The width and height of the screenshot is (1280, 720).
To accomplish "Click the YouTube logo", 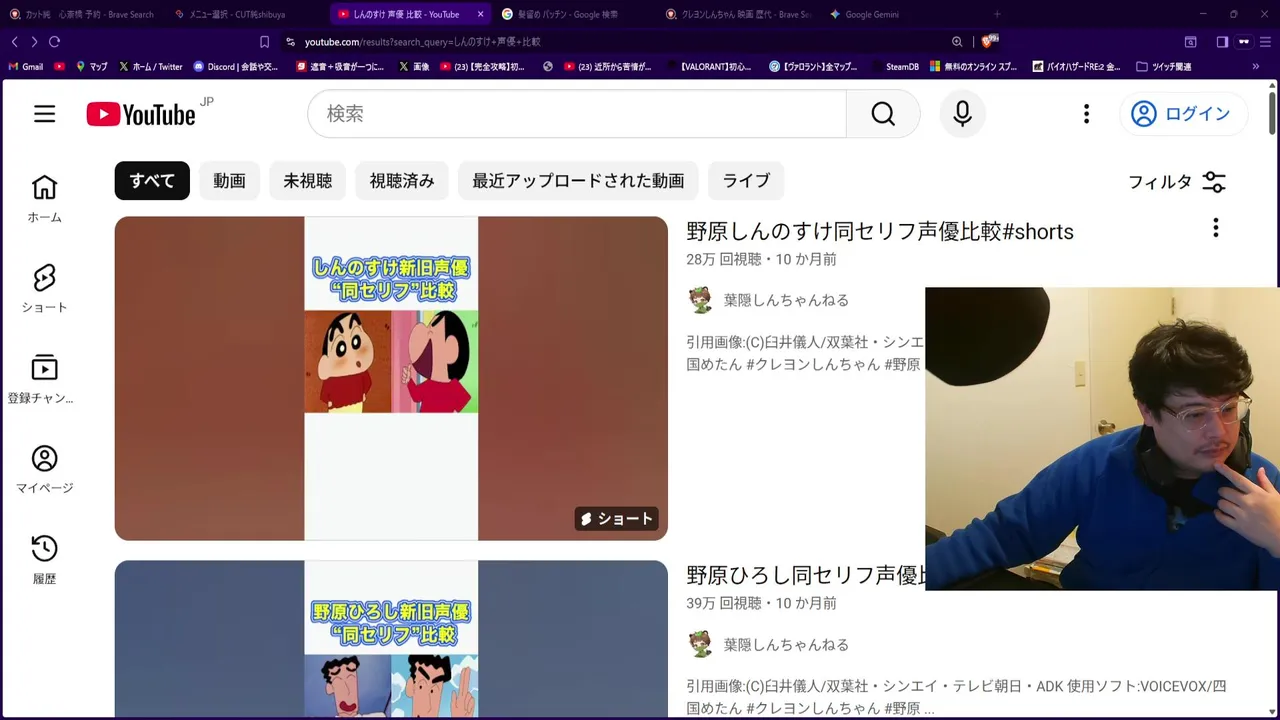I will tap(141, 114).
